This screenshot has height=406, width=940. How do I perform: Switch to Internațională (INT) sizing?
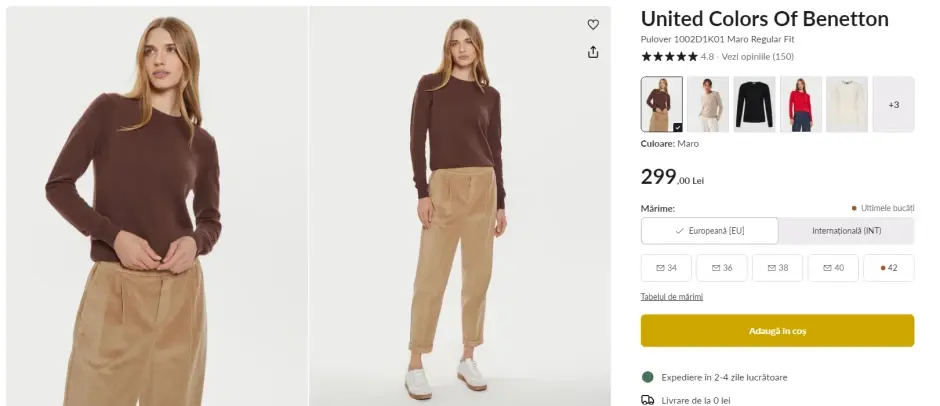(846, 231)
